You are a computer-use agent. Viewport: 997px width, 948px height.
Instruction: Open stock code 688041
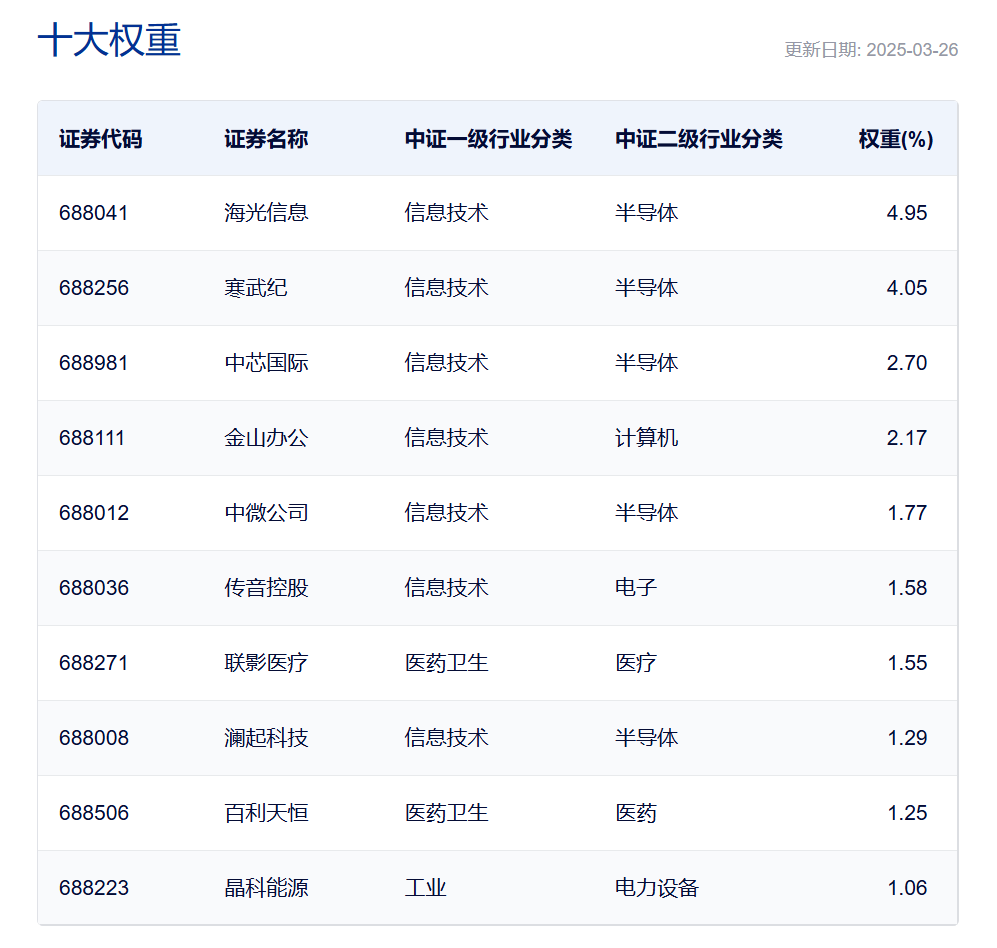[93, 213]
